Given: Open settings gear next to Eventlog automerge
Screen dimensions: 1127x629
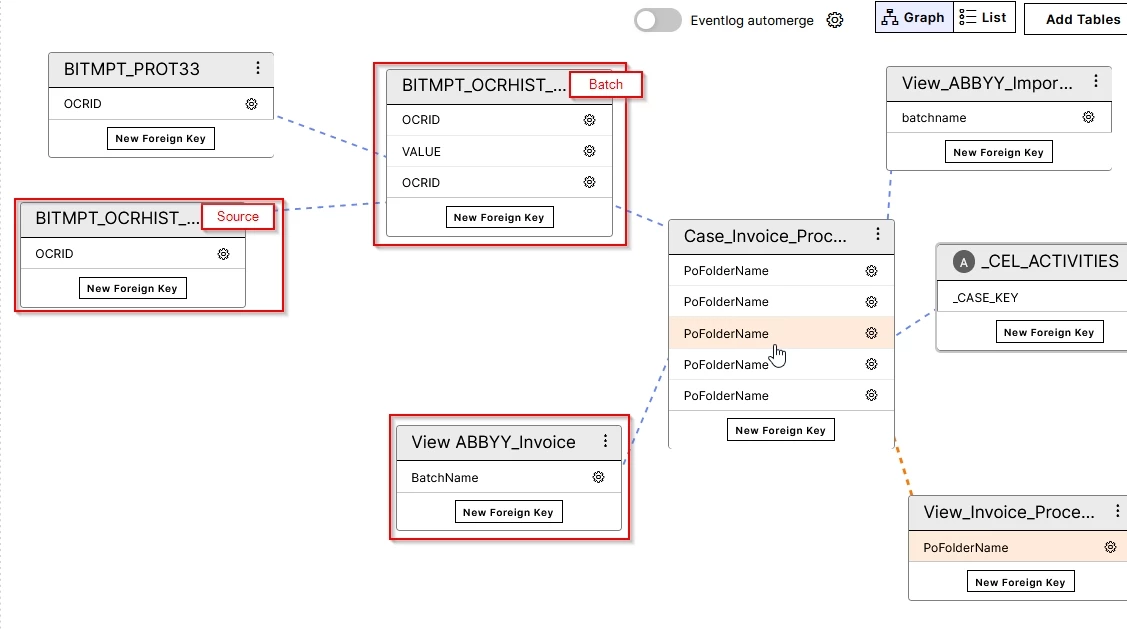Looking at the screenshot, I should tap(834, 20).
